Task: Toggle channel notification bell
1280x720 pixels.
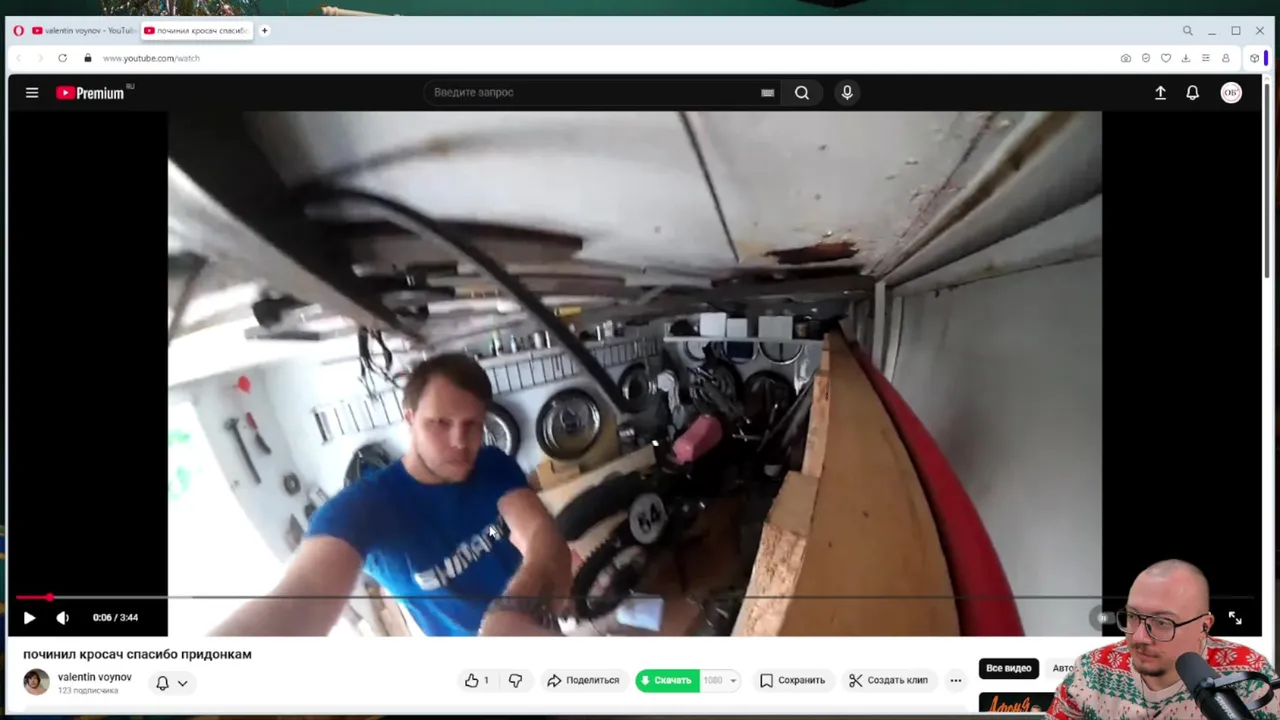Action: click(x=162, y=683)
